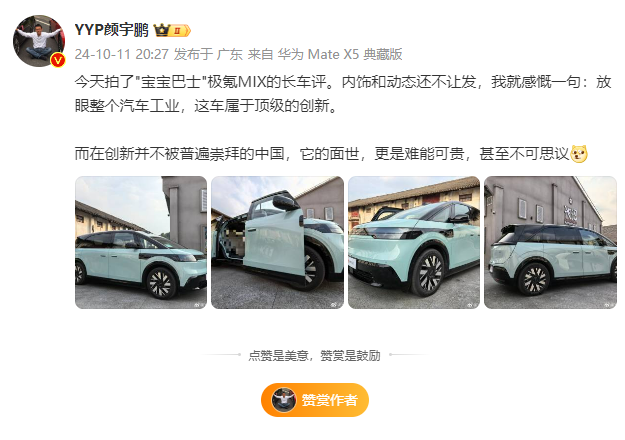Open the YYP颜宇鹏 username link

click(111, 30)
